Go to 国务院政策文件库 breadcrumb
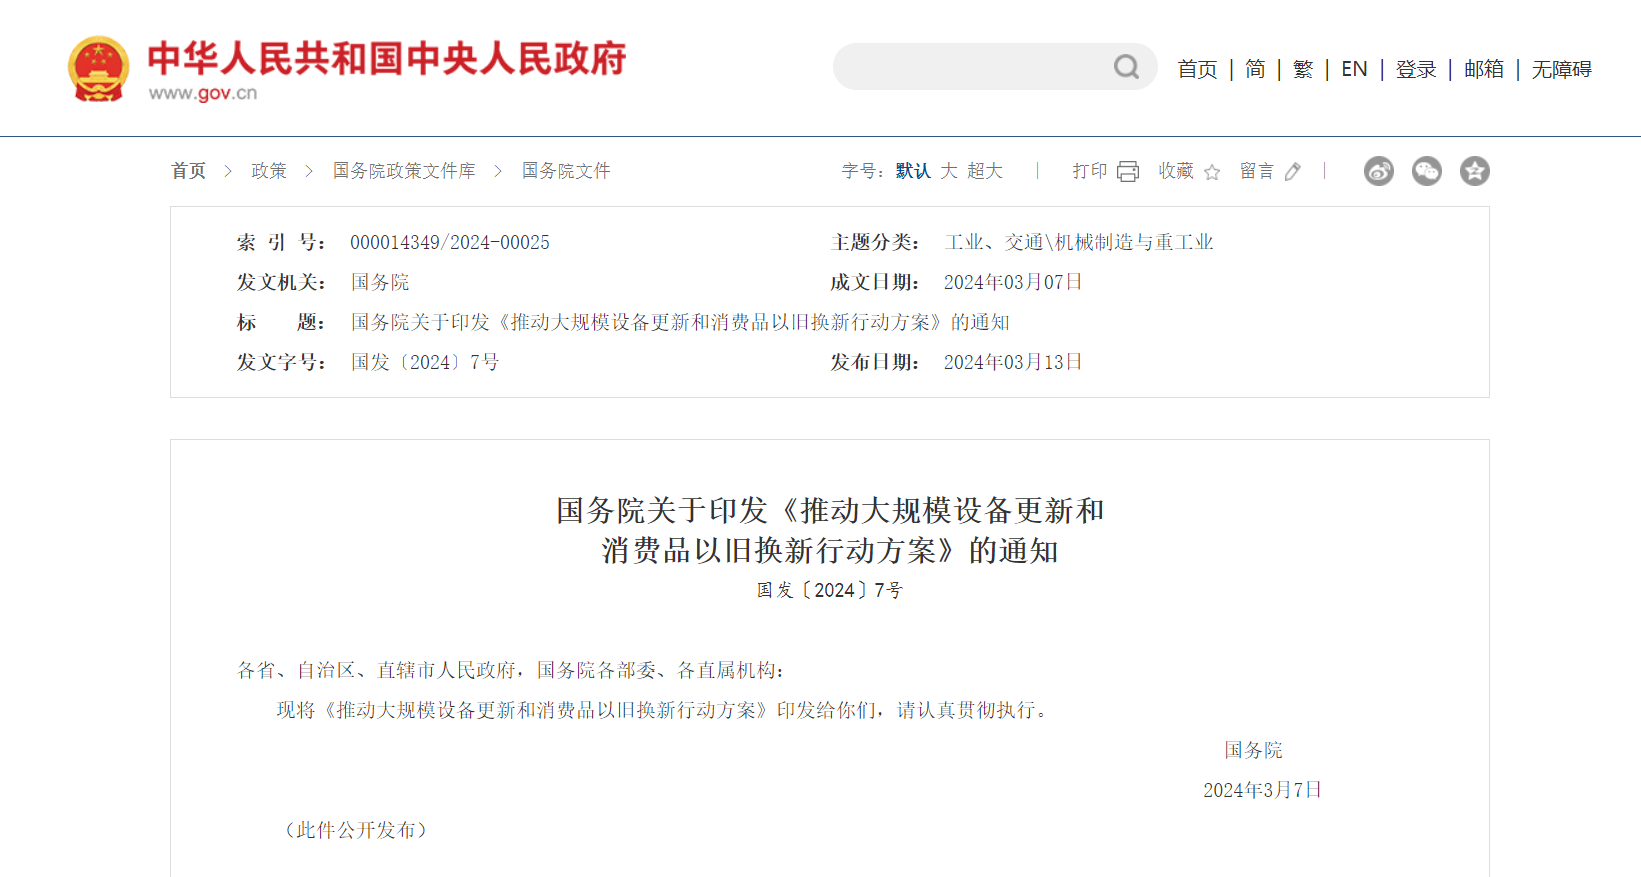The image size is (1641, 877). pyautogui.click(x=404, y=171)
